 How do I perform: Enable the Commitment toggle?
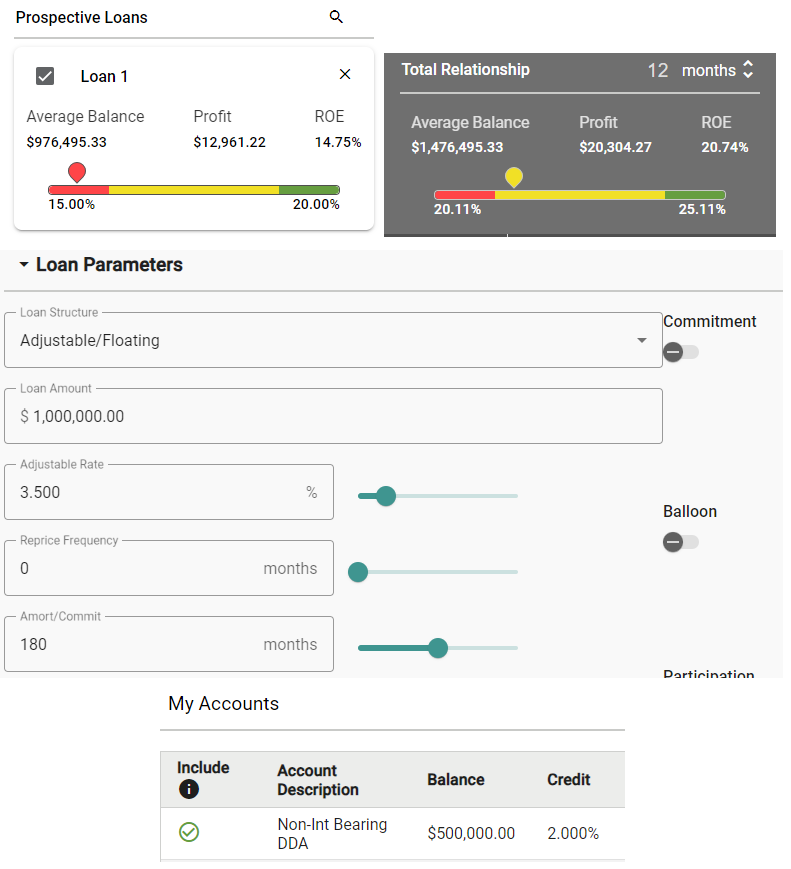click(x=681, y=352)
